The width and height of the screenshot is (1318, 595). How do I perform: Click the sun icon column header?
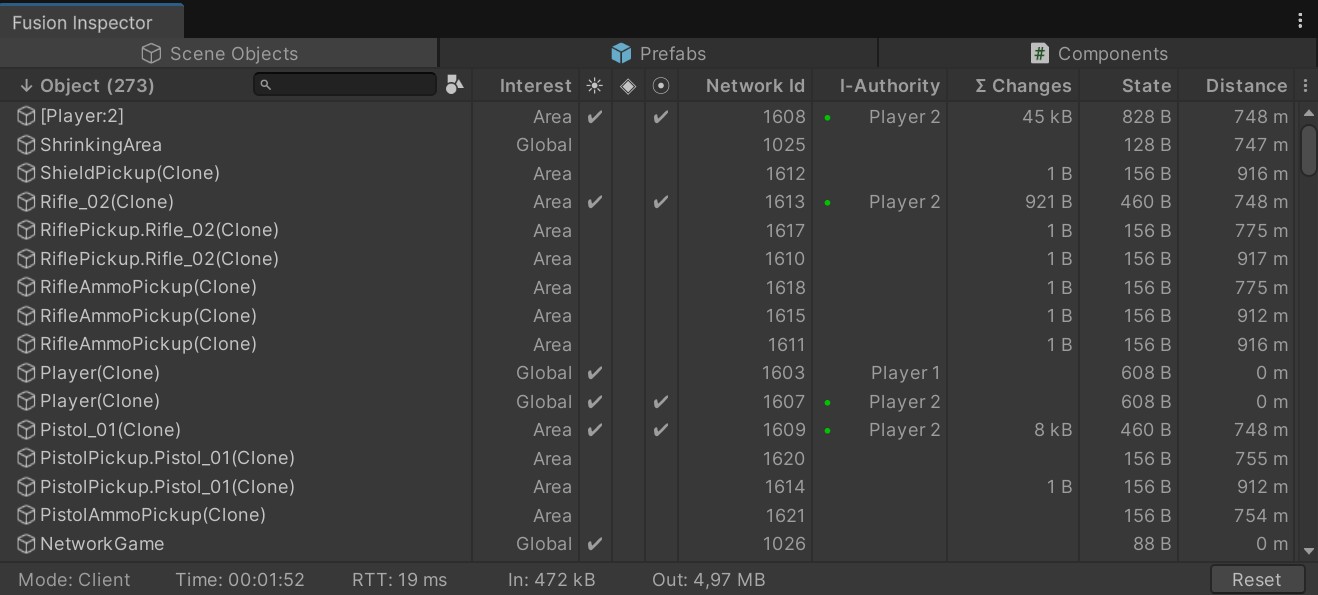click(x=595, y=86)
